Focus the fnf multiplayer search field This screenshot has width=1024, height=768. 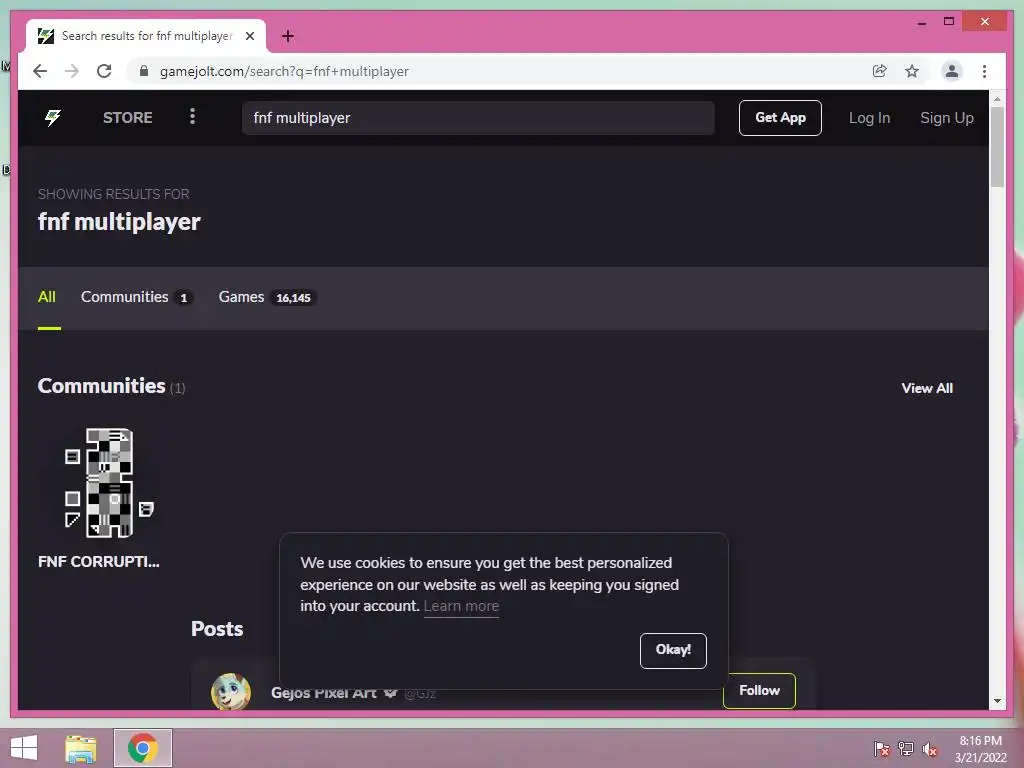coord(478,118)
